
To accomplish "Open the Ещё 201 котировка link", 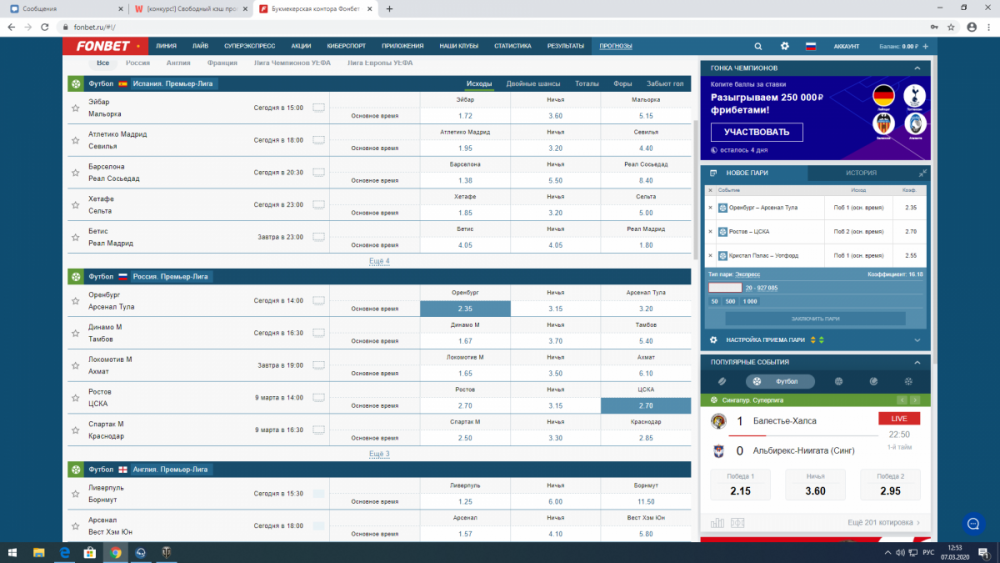I will [880, 522].
